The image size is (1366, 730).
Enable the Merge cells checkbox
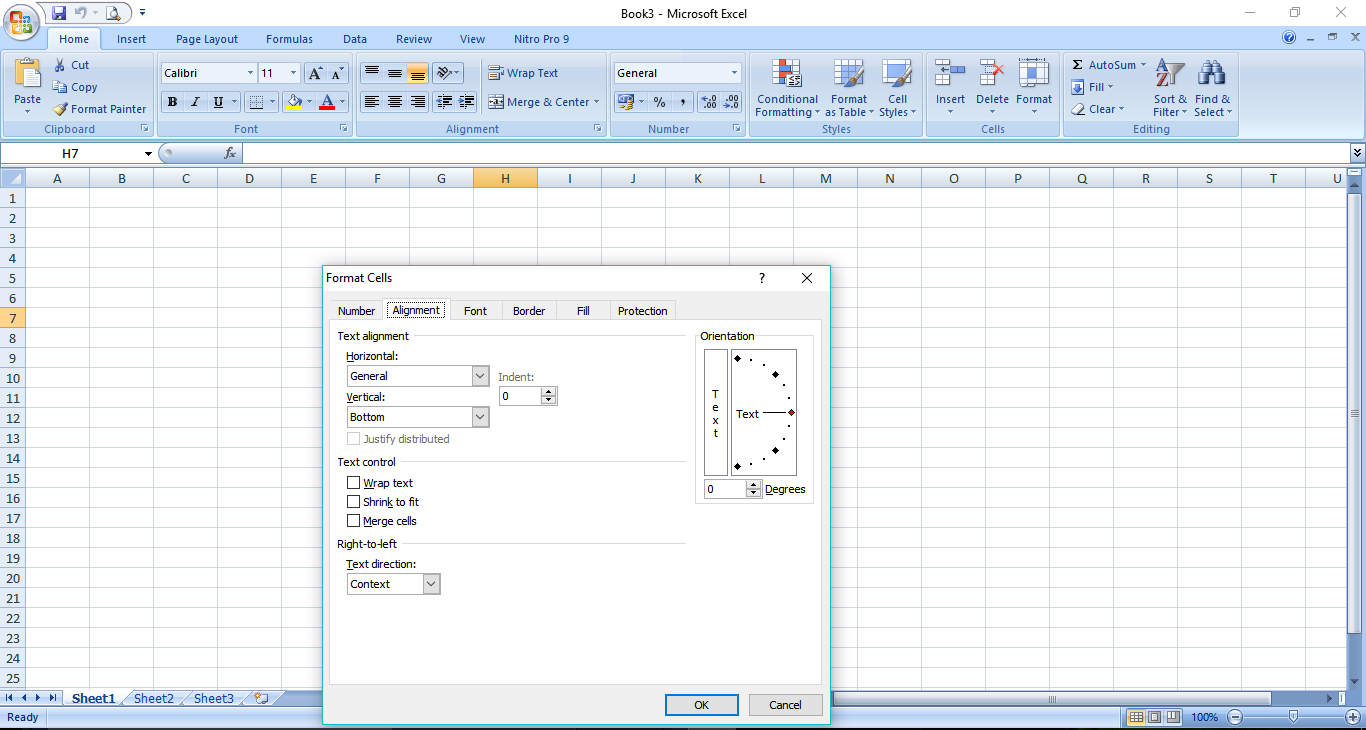point(353,520)
